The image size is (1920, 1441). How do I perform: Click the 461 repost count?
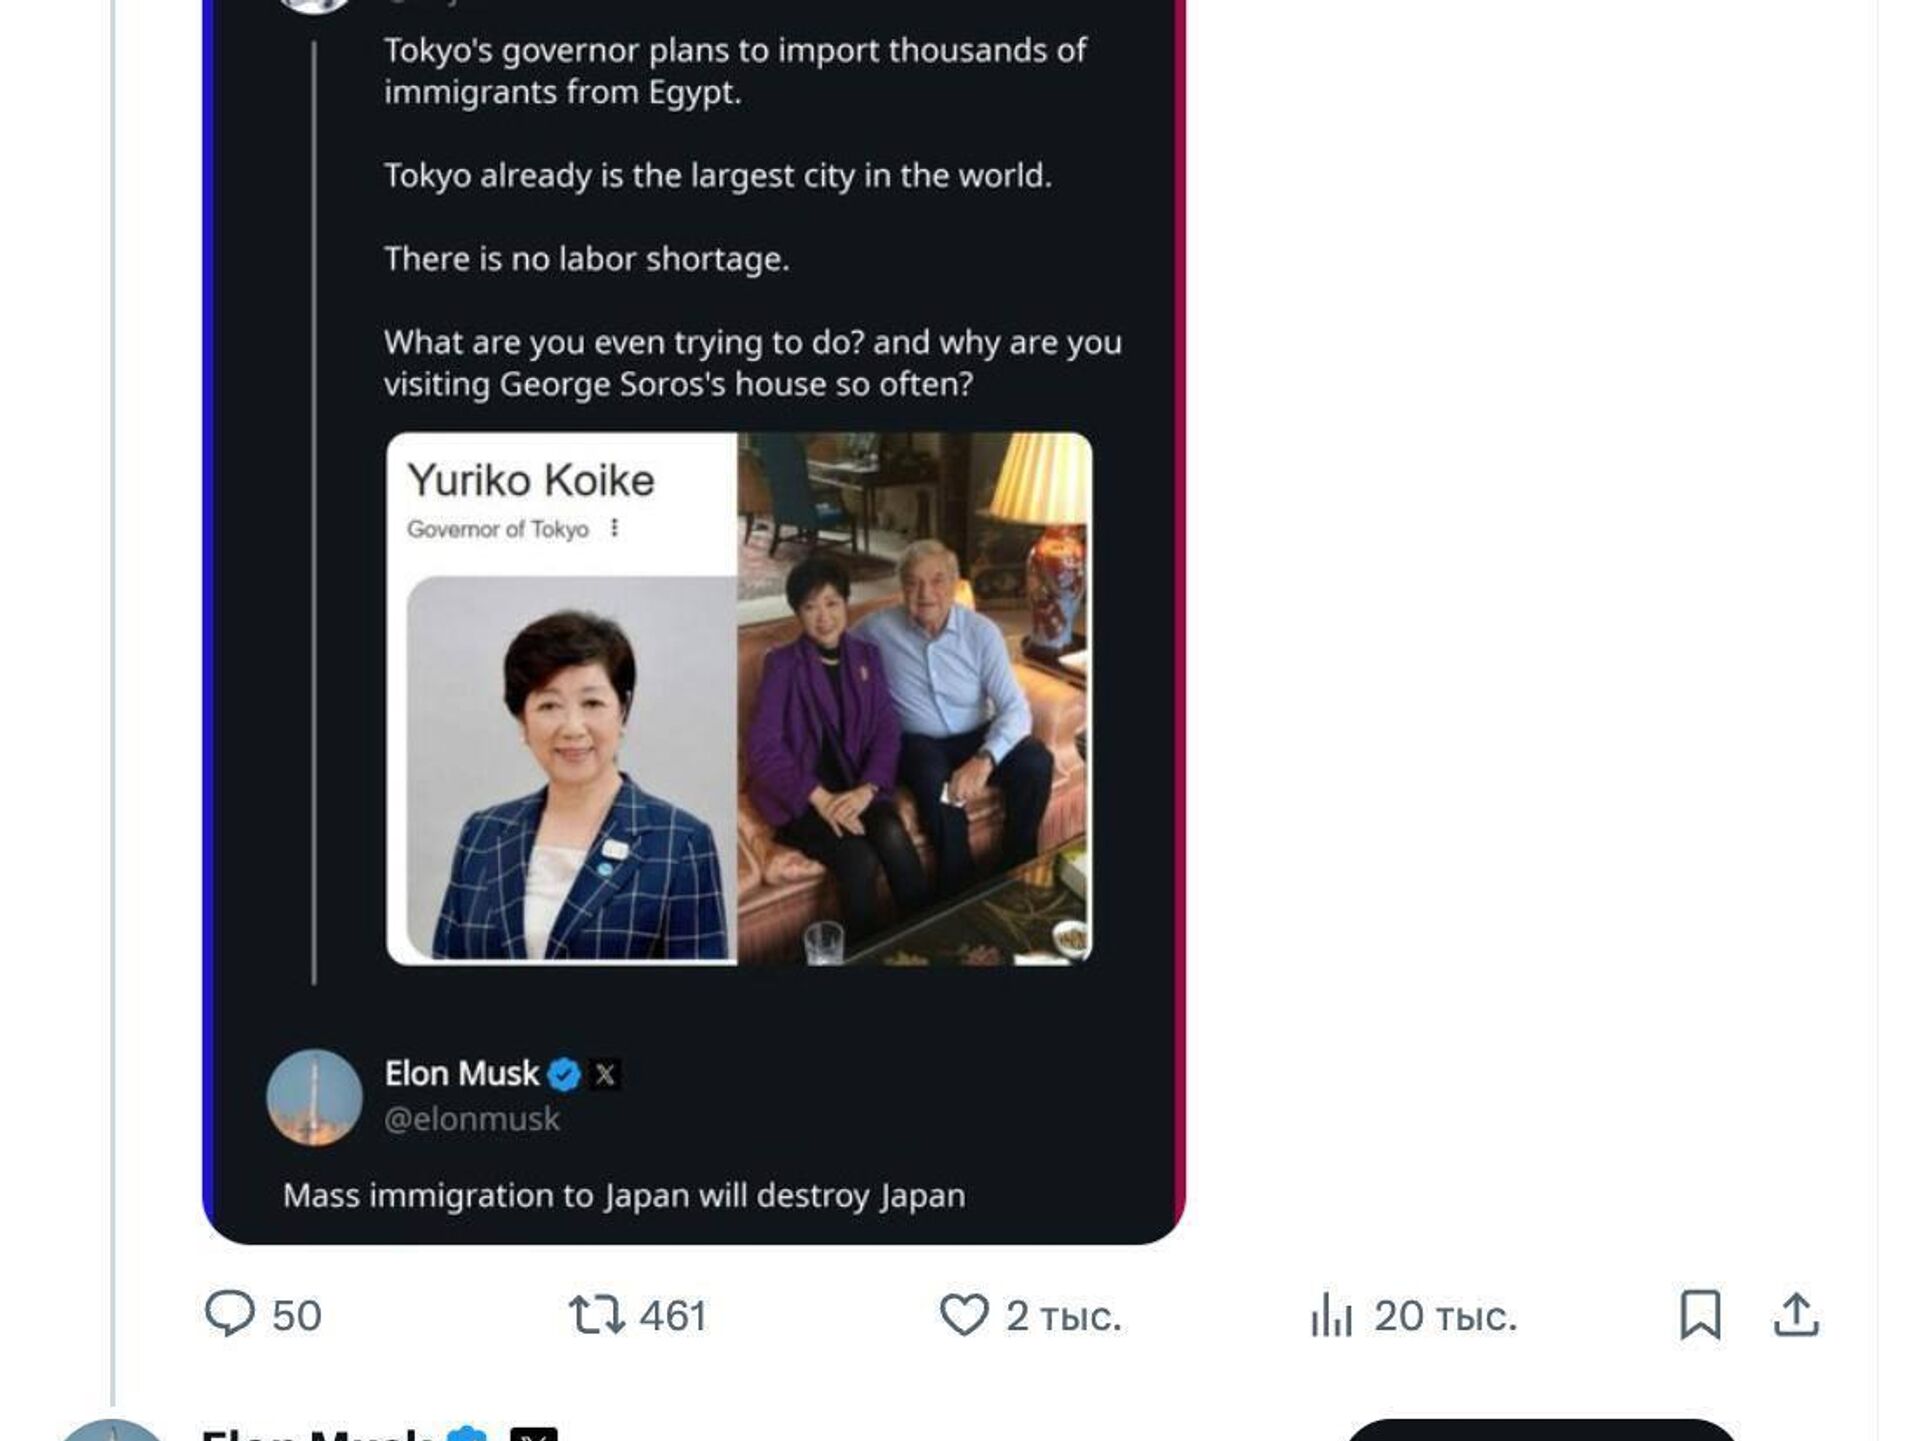pyautogui.click(x=673, y=1316)
